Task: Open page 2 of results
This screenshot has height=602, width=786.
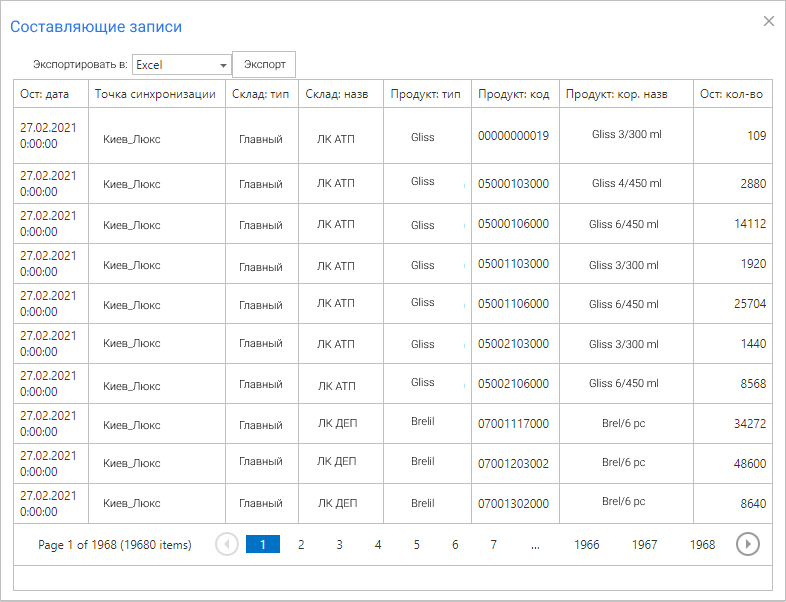Action: point(301,544)
